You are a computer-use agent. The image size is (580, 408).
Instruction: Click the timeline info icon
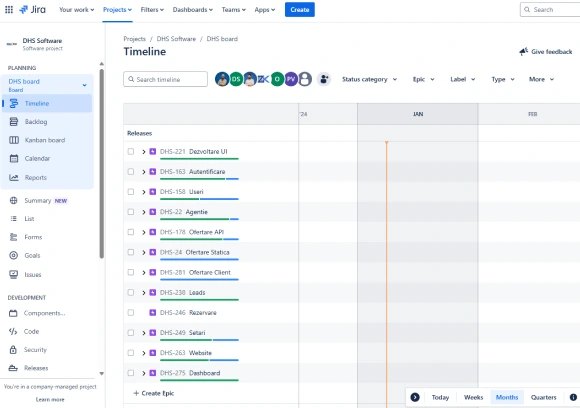click(x=573, y=397)
